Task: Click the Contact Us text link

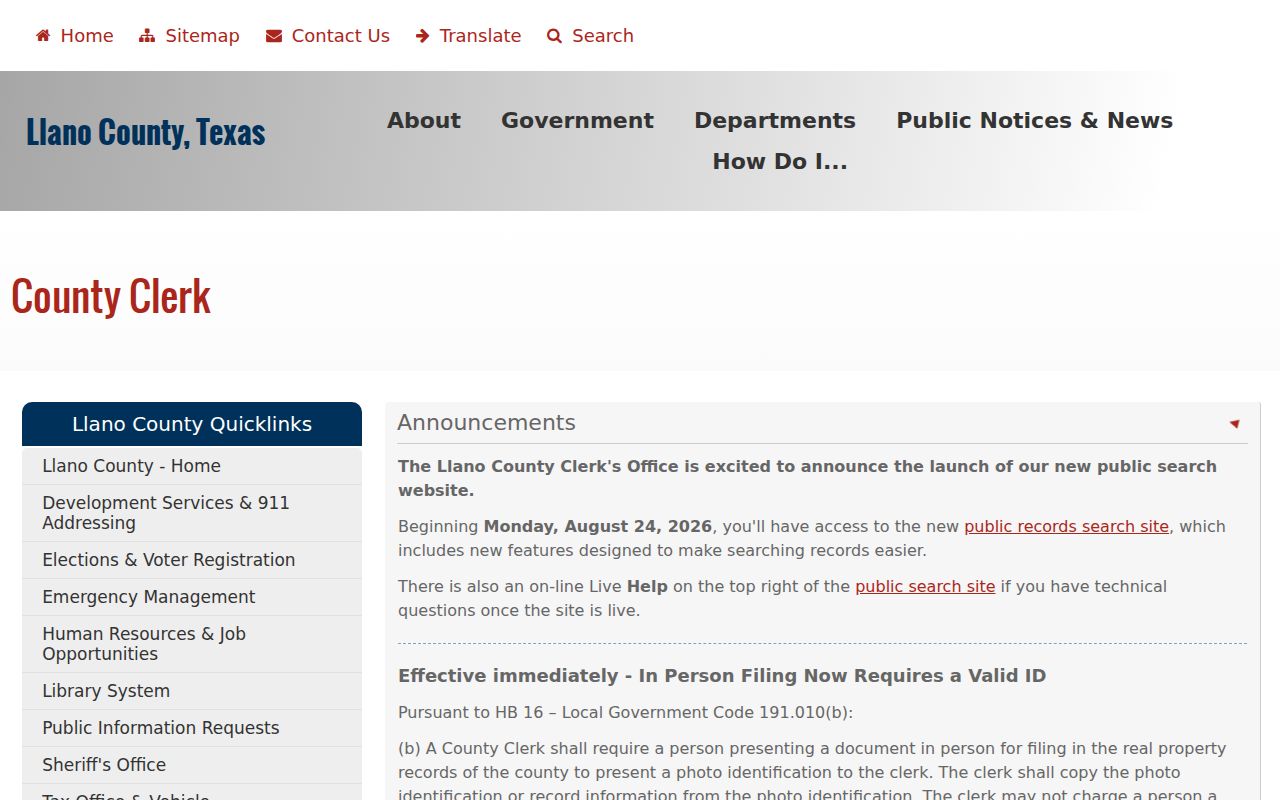Action: (x=341, y=36)
